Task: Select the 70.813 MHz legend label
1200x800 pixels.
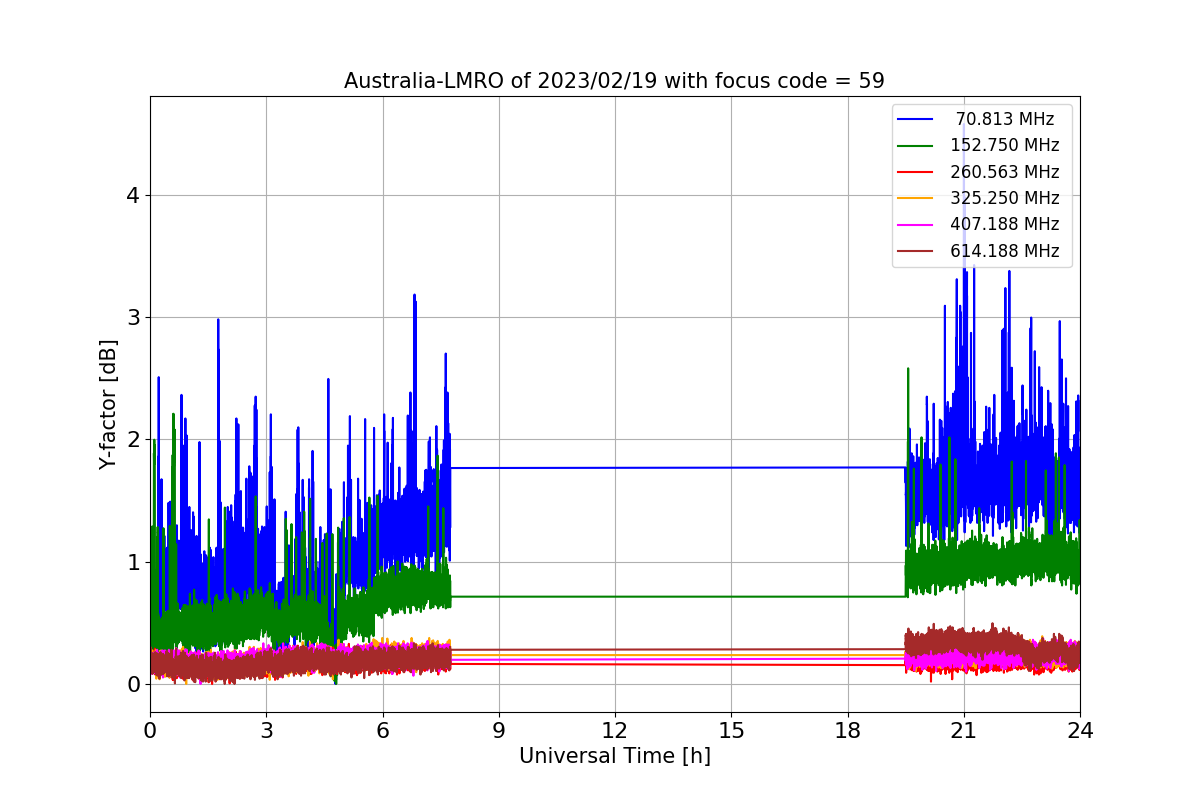Action: pyautogui.click(x=1005, y=119)
